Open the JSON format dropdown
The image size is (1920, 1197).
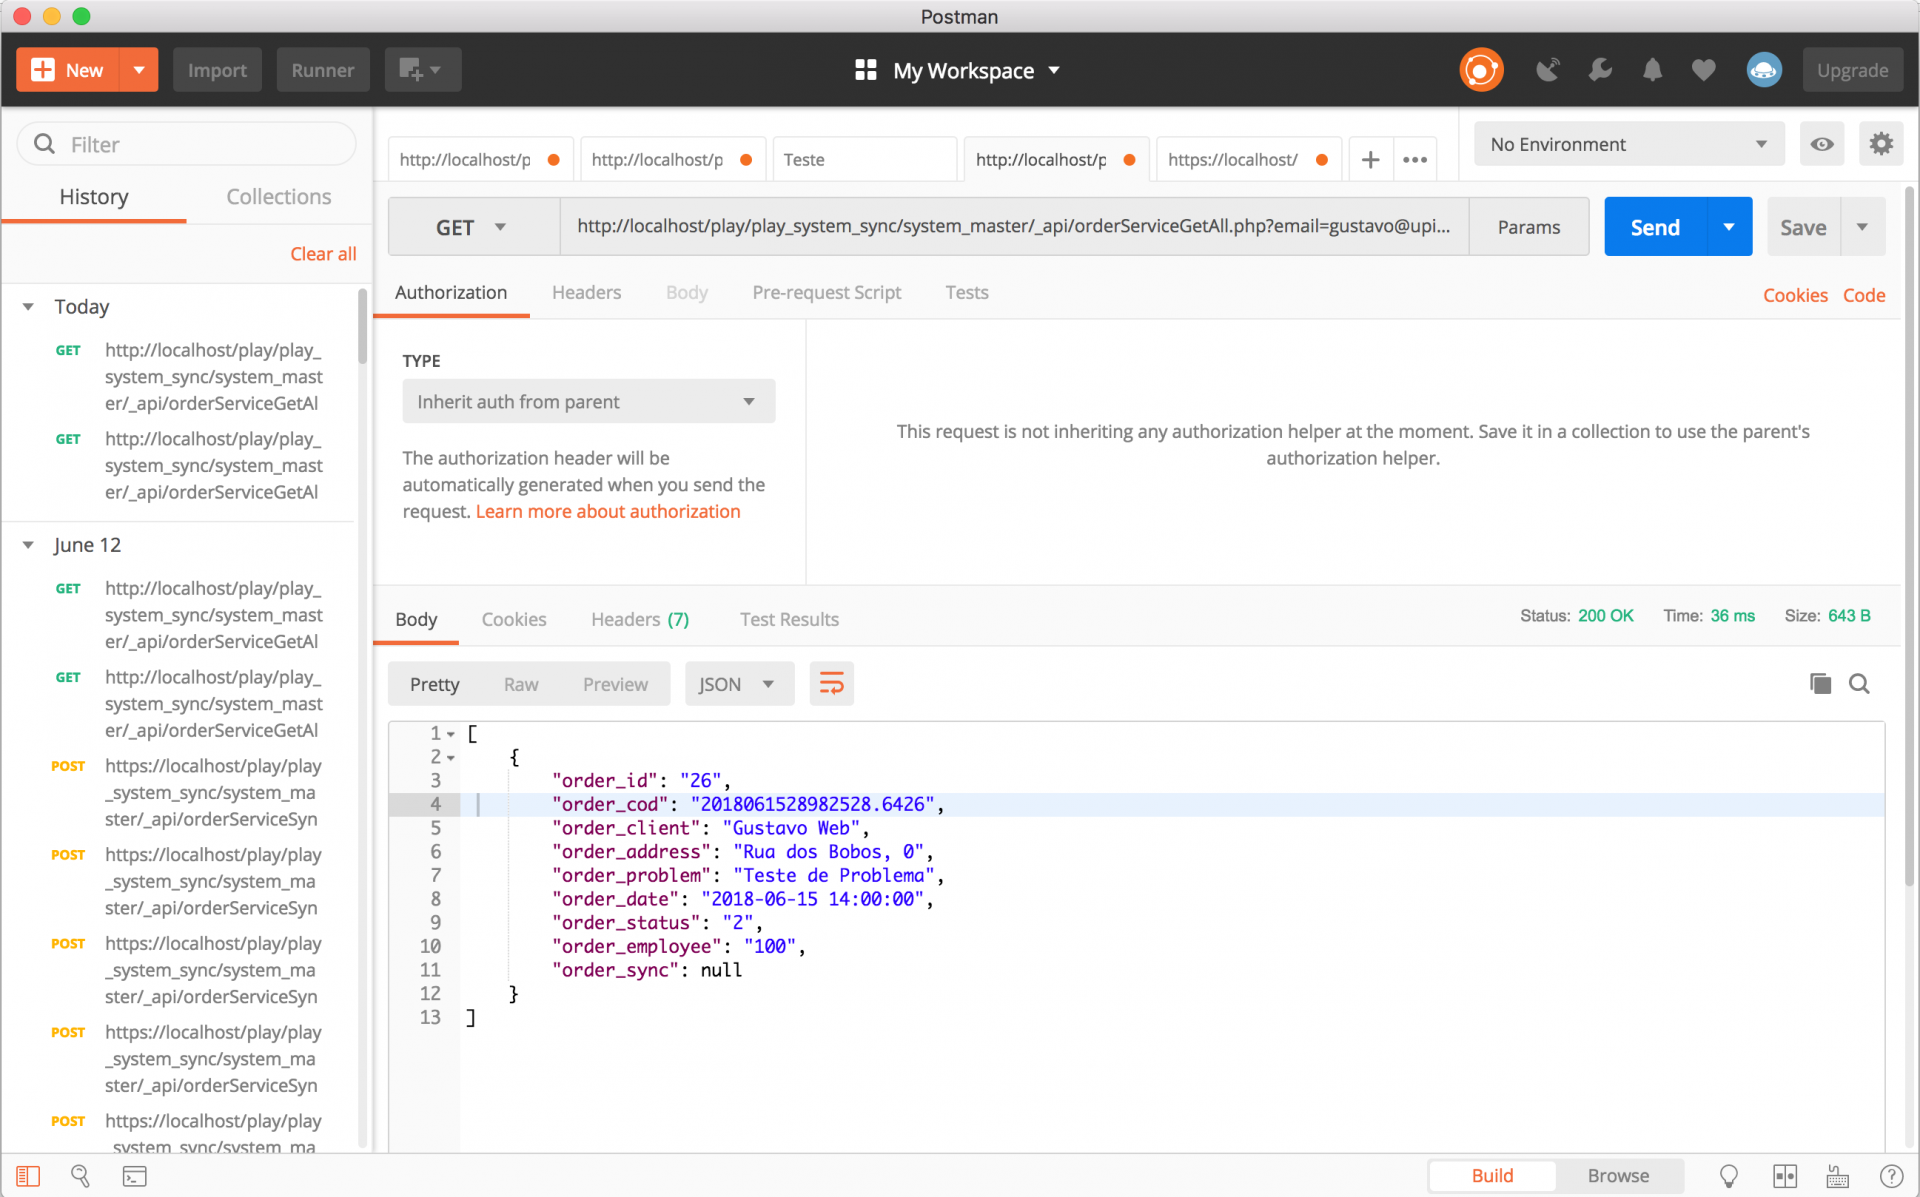pos(738,684)
